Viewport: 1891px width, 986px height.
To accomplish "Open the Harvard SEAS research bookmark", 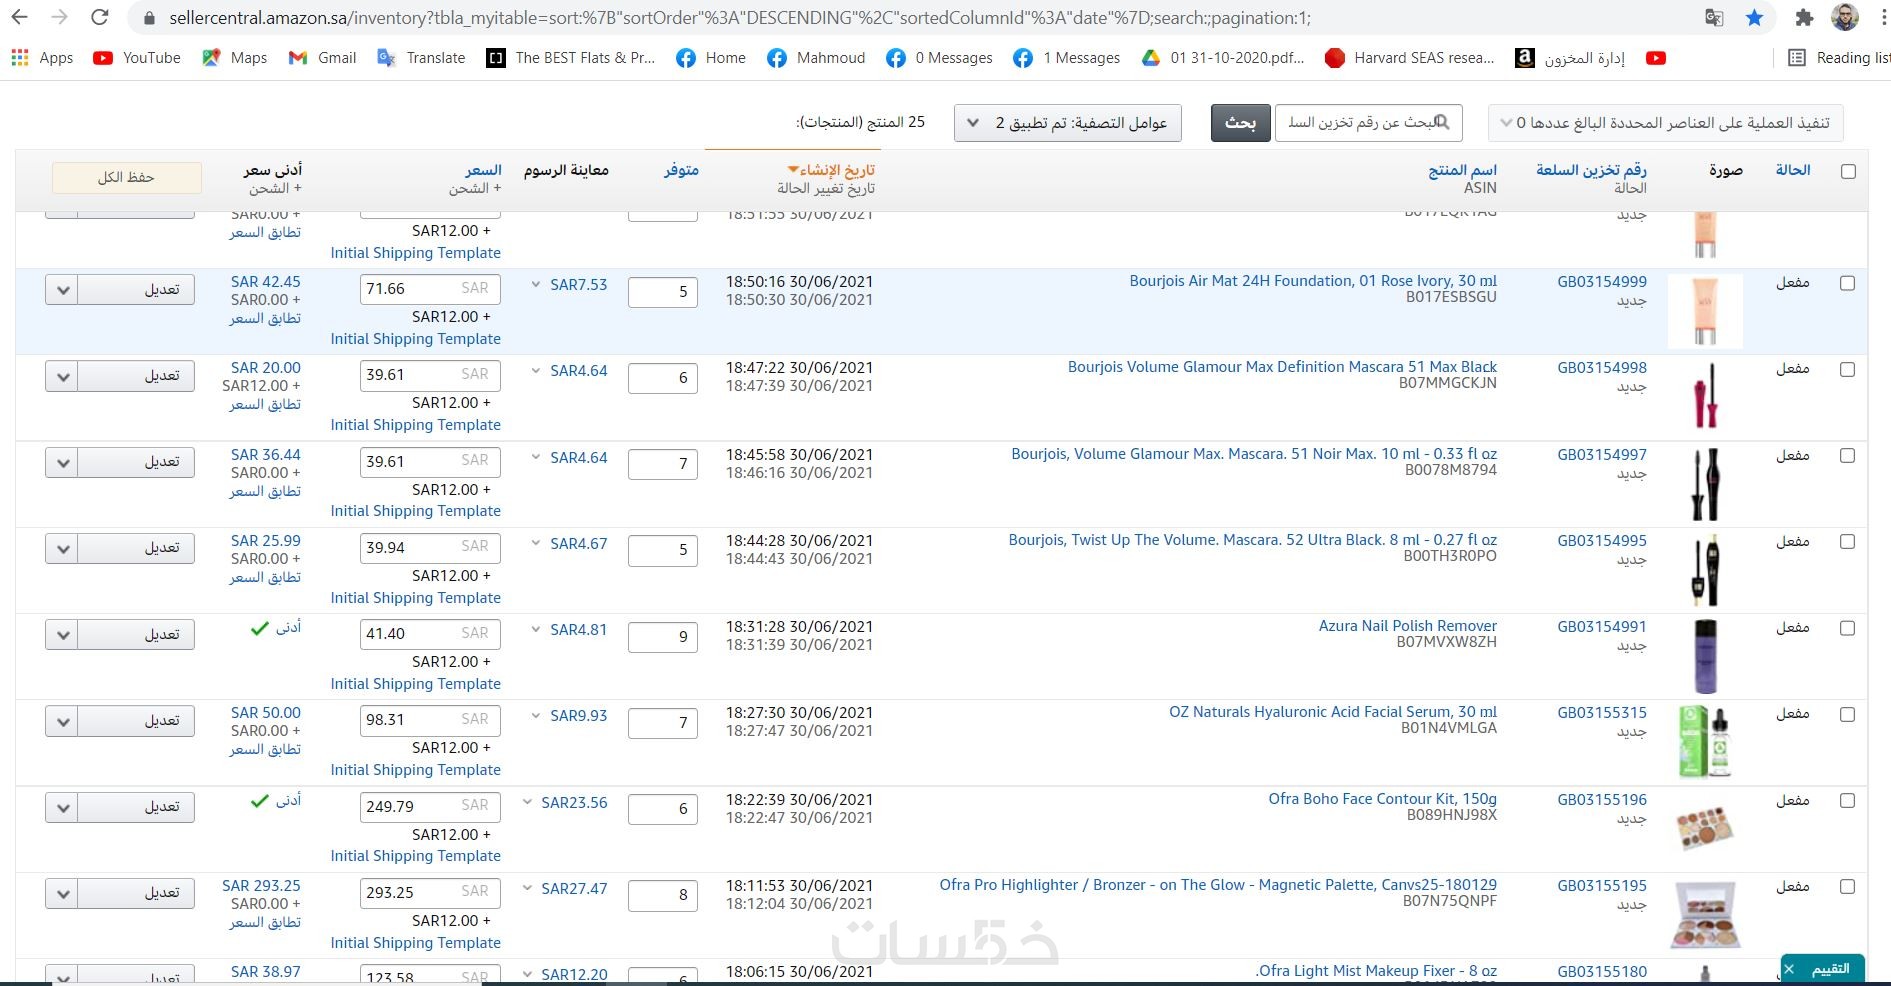I will [1409, 58].
